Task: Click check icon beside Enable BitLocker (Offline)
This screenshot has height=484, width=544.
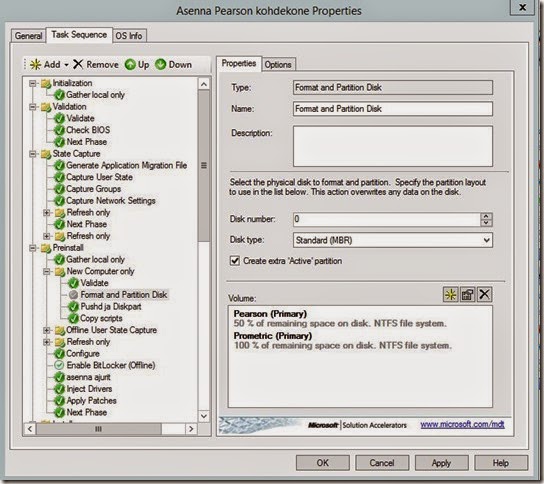Action: point(59,365)
